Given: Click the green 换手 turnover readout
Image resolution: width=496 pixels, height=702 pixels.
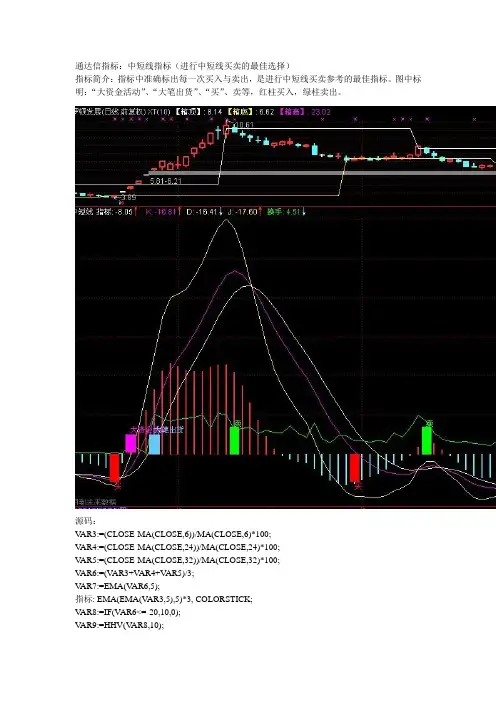Looking at the screenshot, I should point(286,211).
